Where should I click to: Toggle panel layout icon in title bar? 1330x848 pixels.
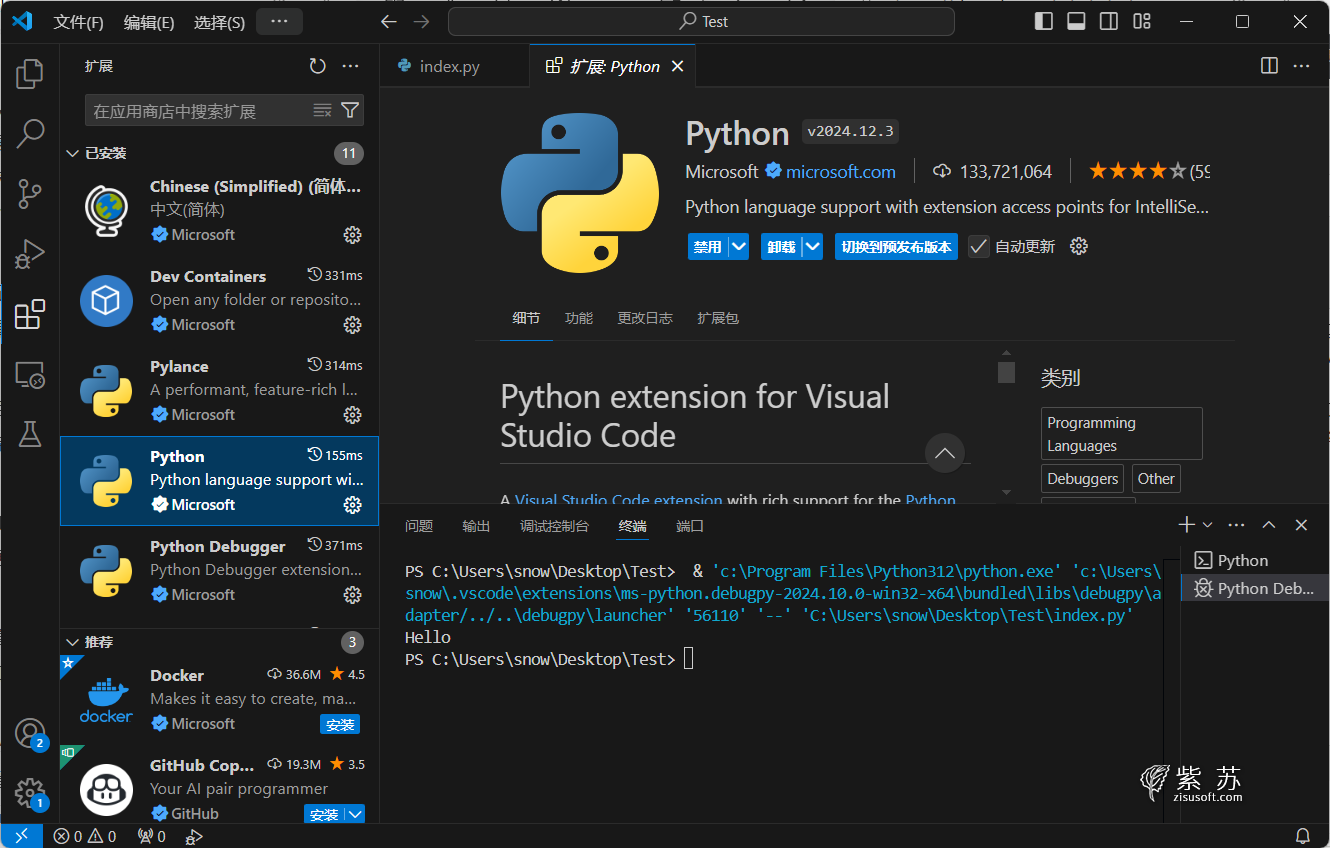point(1076,21)
